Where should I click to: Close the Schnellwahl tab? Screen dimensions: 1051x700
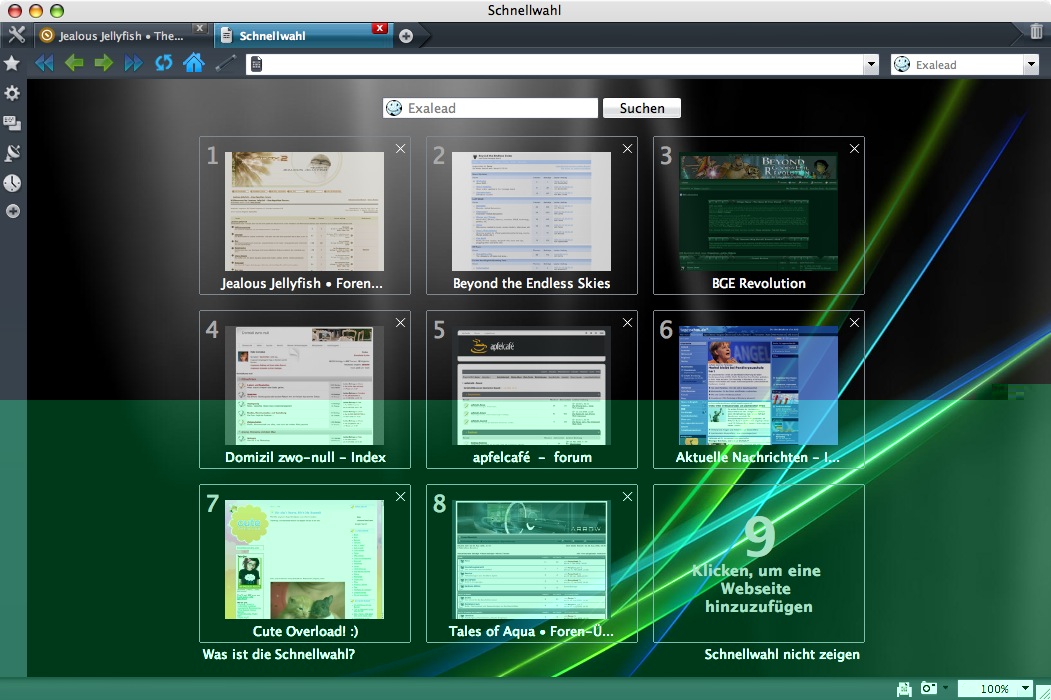tap(379, 29)
